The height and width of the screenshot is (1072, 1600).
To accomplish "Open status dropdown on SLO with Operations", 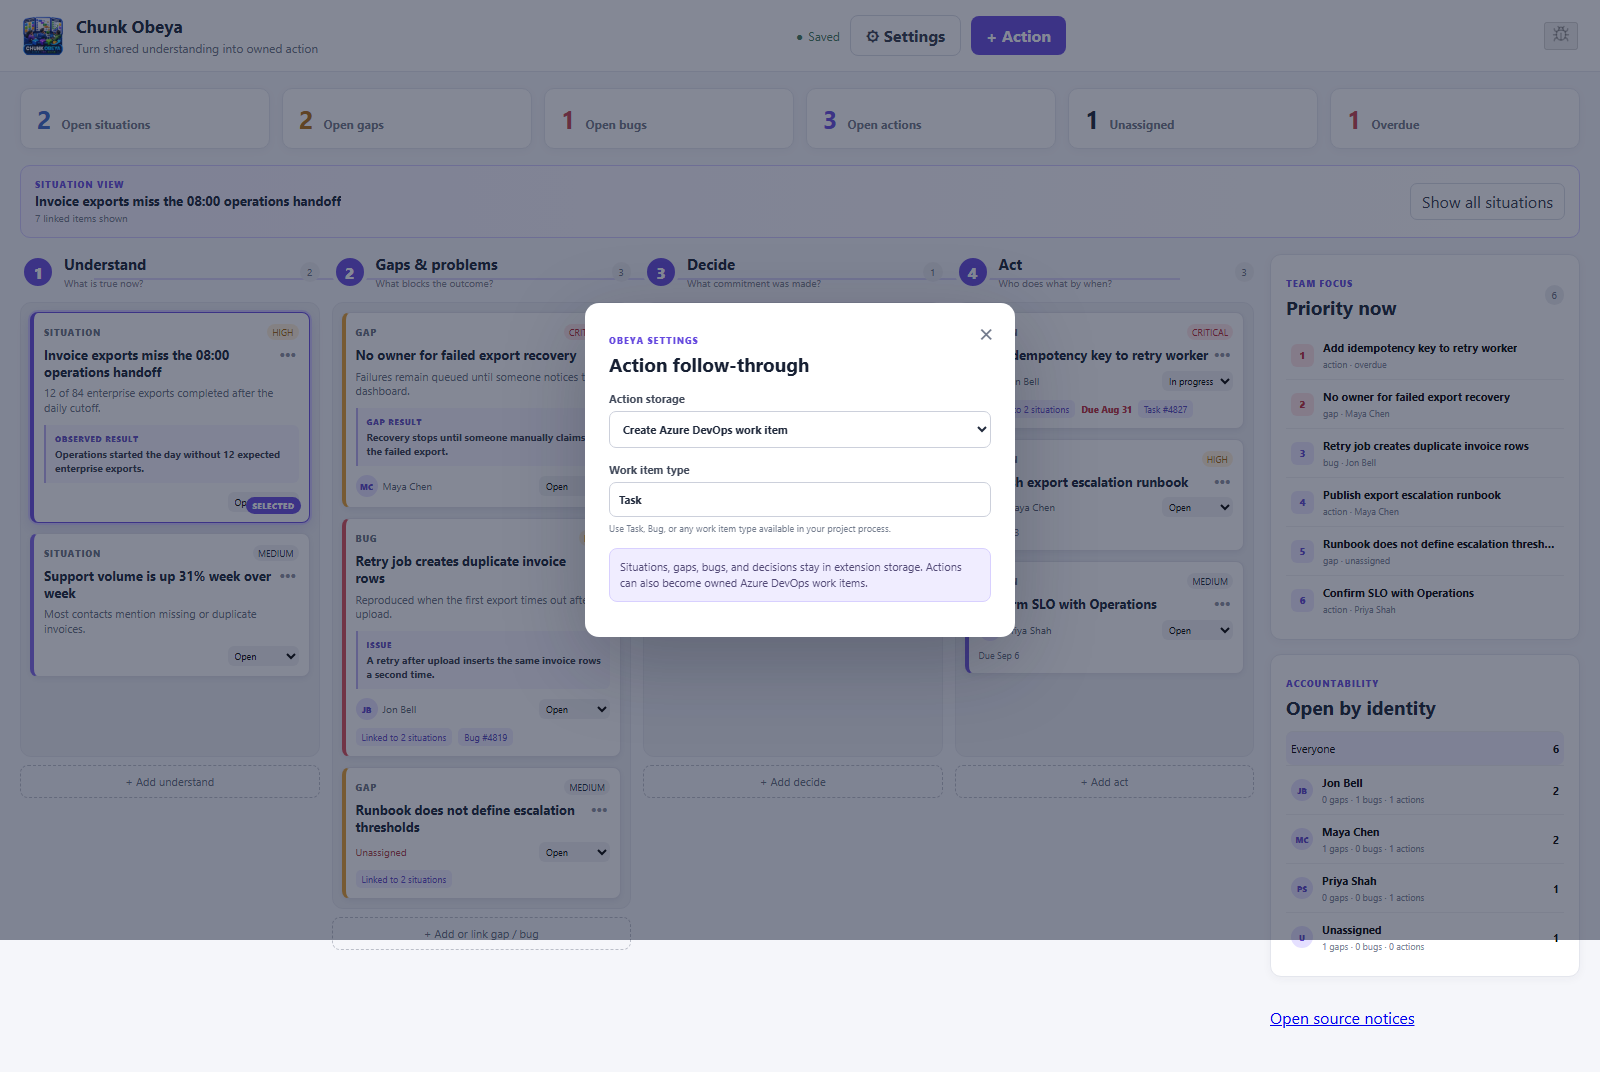I will click(x=1199, y=631).
